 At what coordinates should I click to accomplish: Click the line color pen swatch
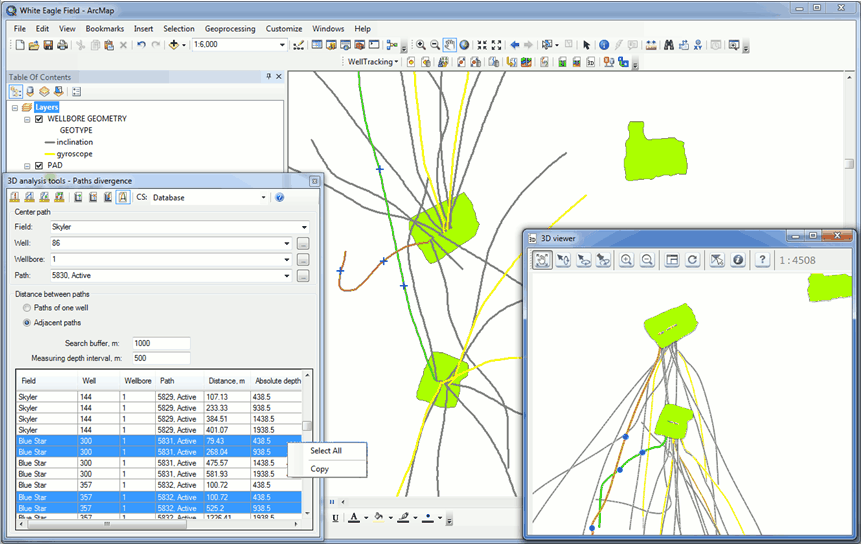404,517
